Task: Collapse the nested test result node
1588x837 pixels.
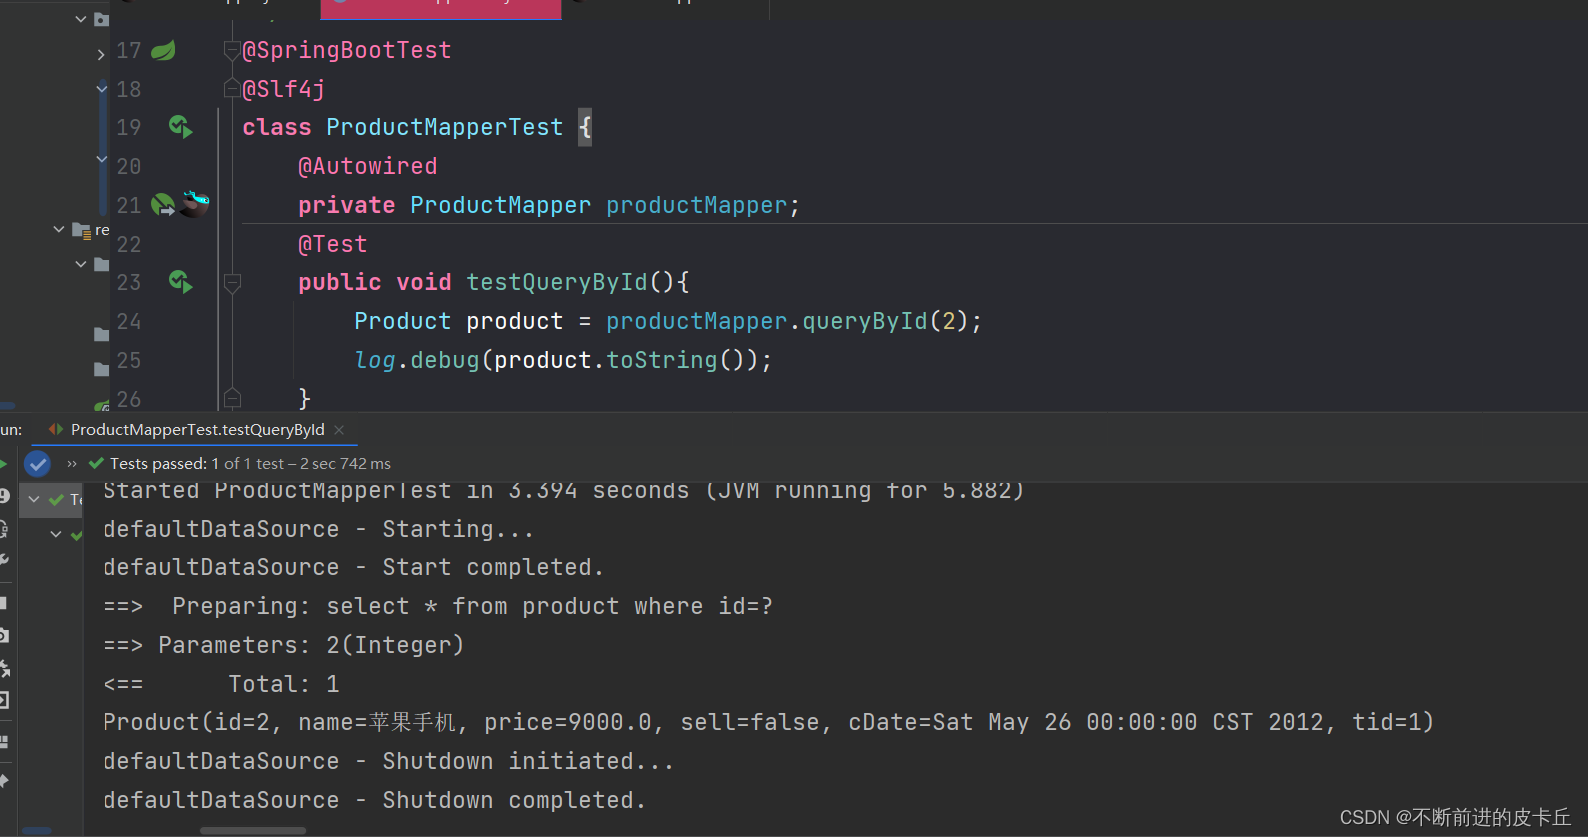Action: tap(56, 534)
